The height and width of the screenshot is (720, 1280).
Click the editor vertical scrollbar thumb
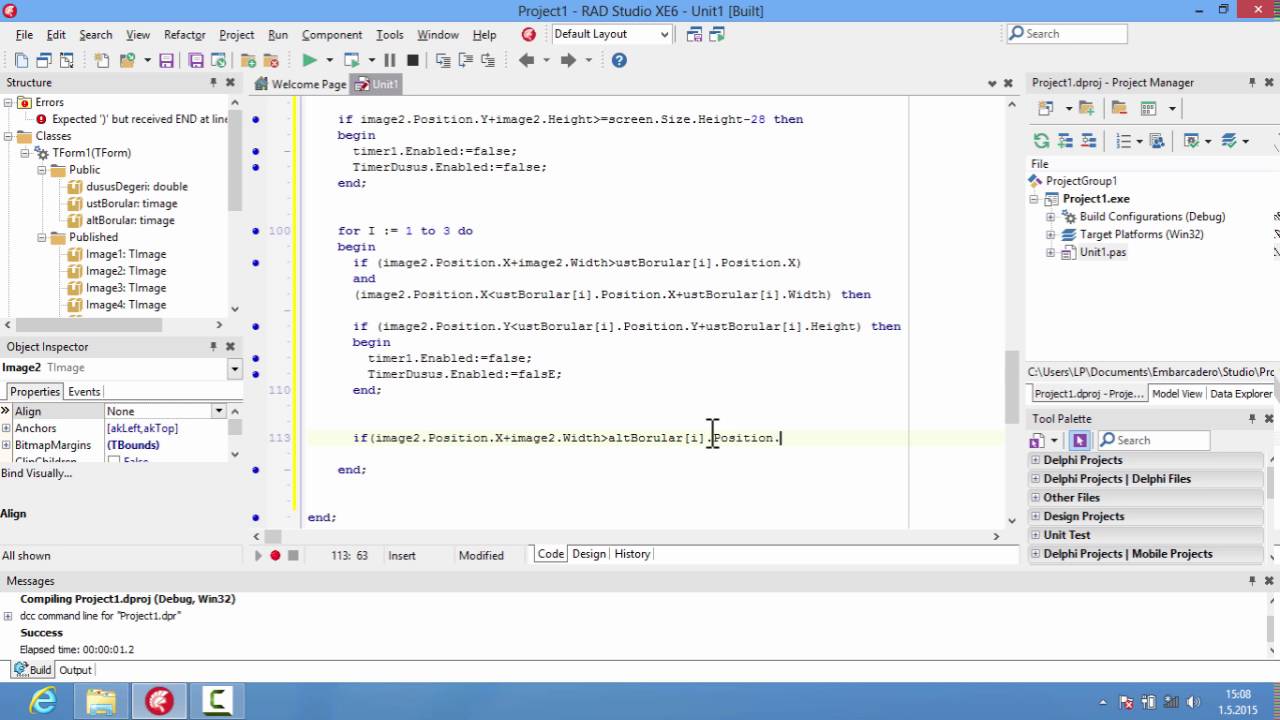point(1012,386)
